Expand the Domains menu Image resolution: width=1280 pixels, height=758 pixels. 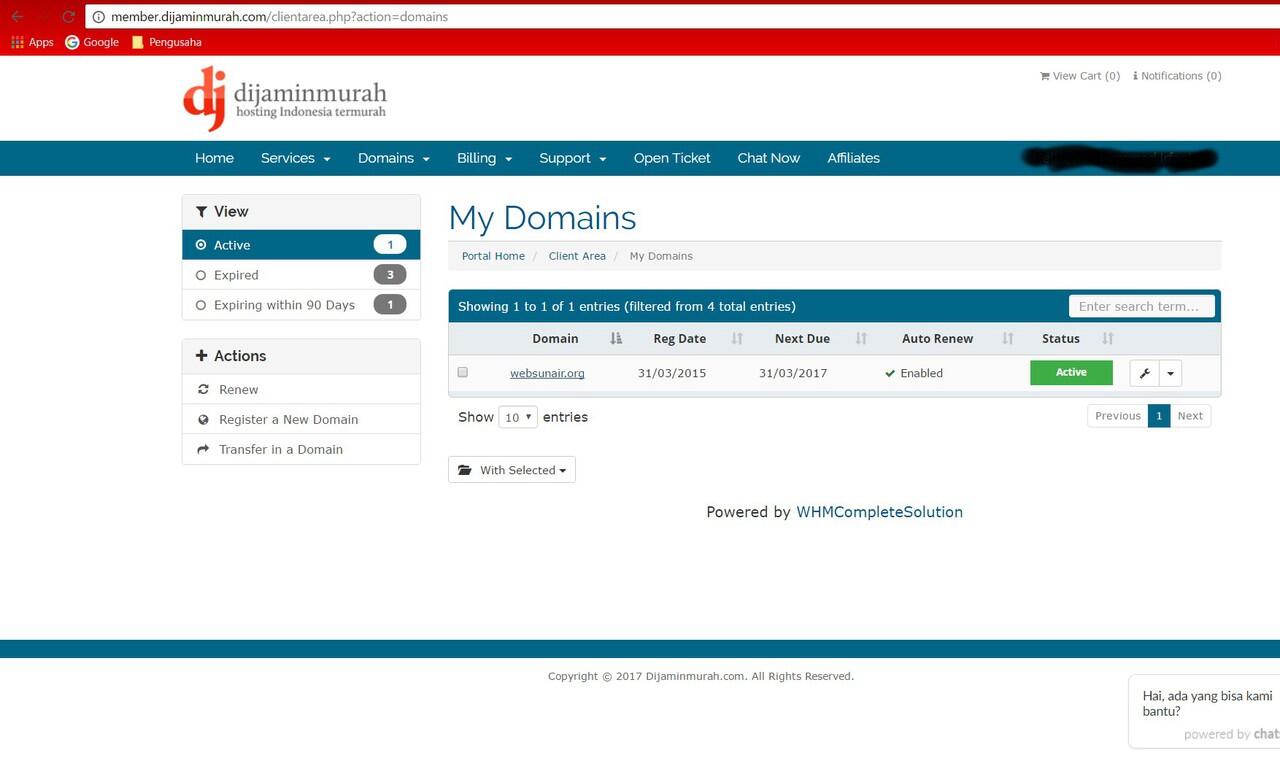pyautogui.click(x=394, y=158)
